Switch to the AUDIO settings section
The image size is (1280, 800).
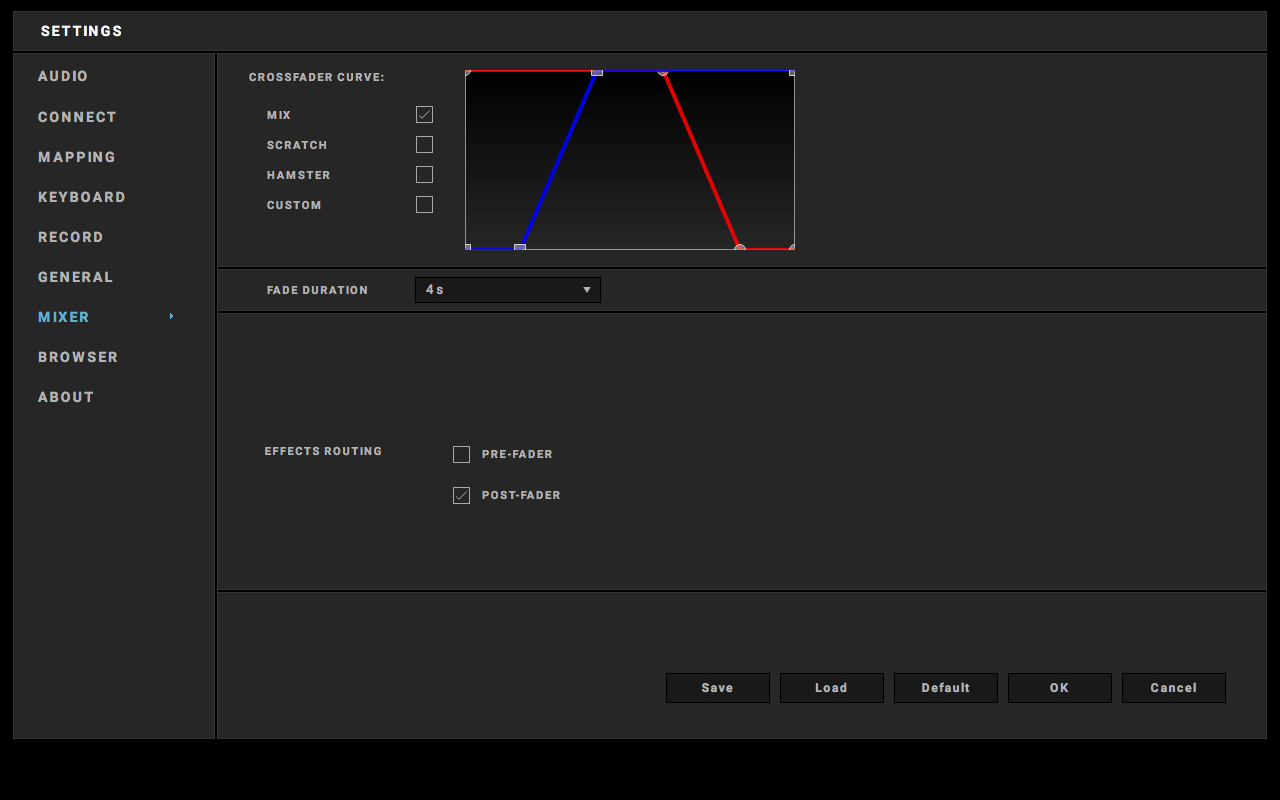point(62,76)
